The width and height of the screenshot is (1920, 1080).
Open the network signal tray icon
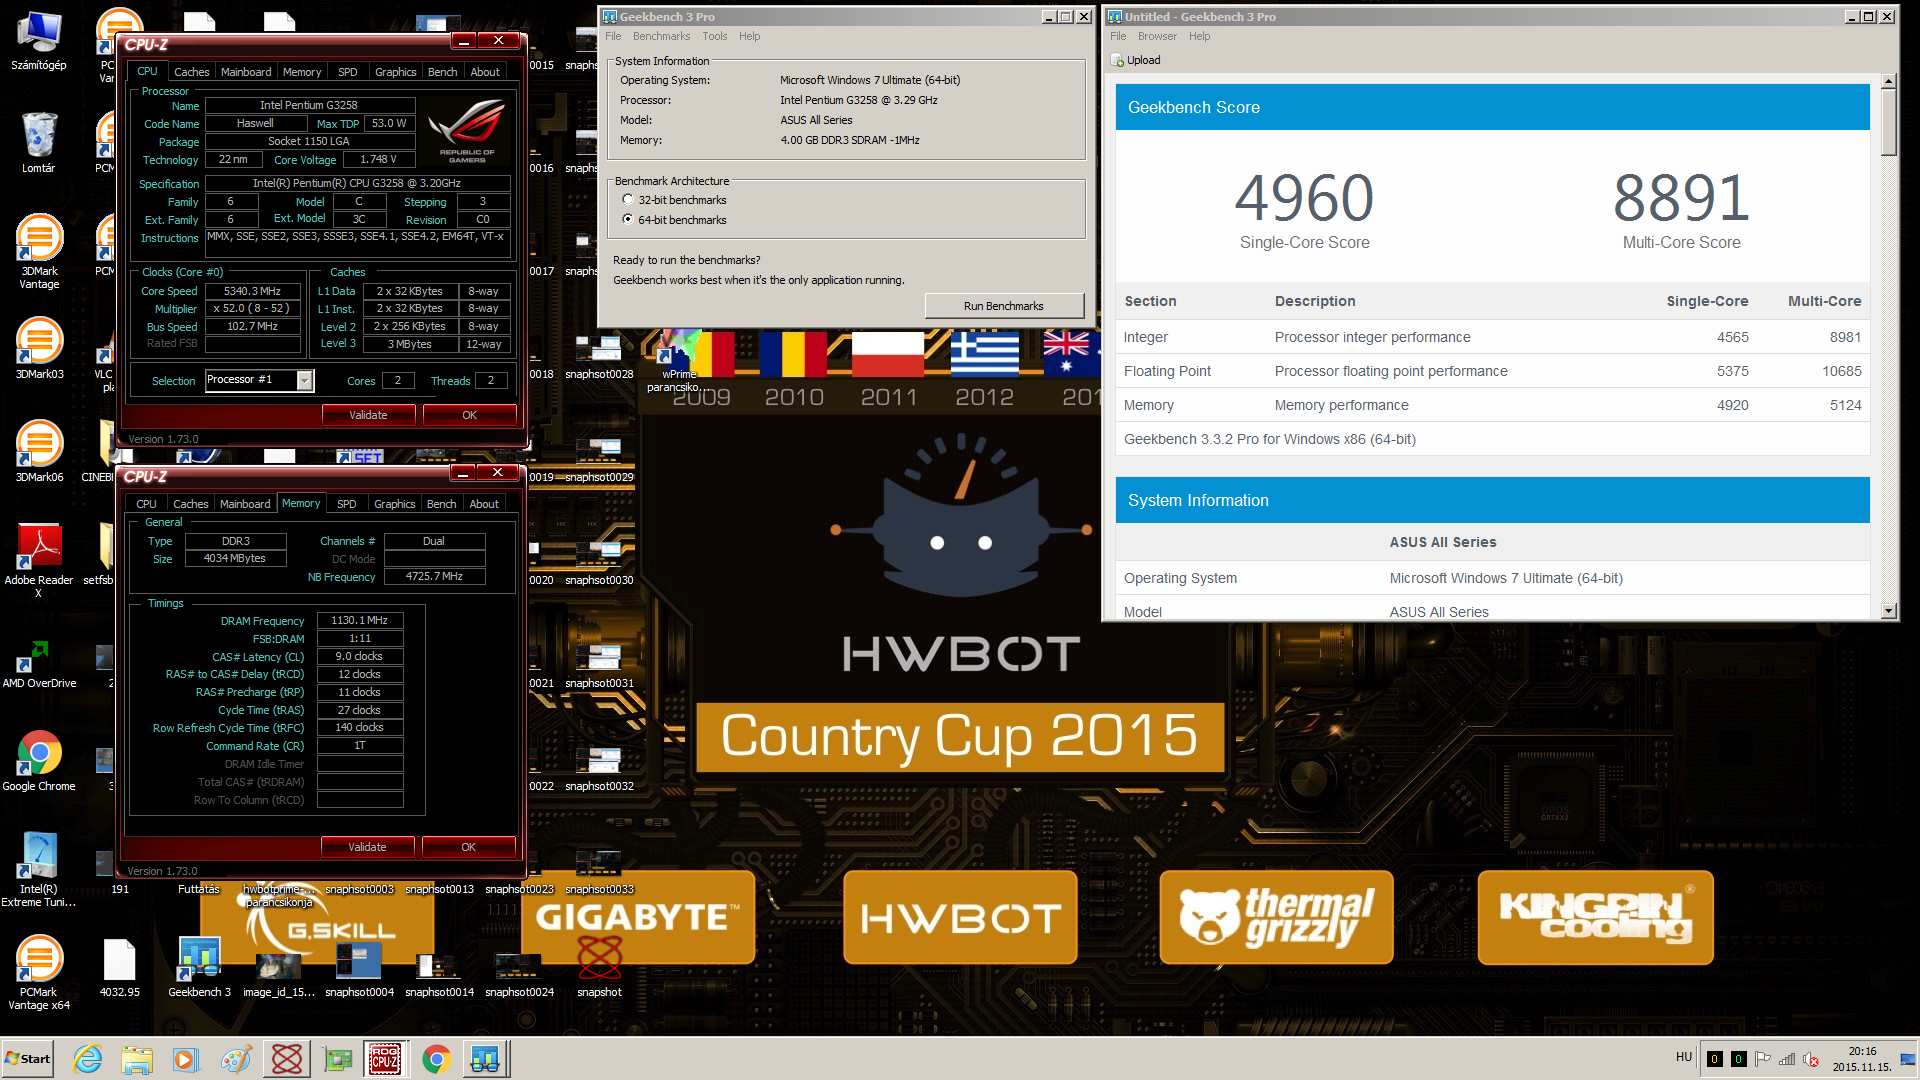point(1787,1059)
